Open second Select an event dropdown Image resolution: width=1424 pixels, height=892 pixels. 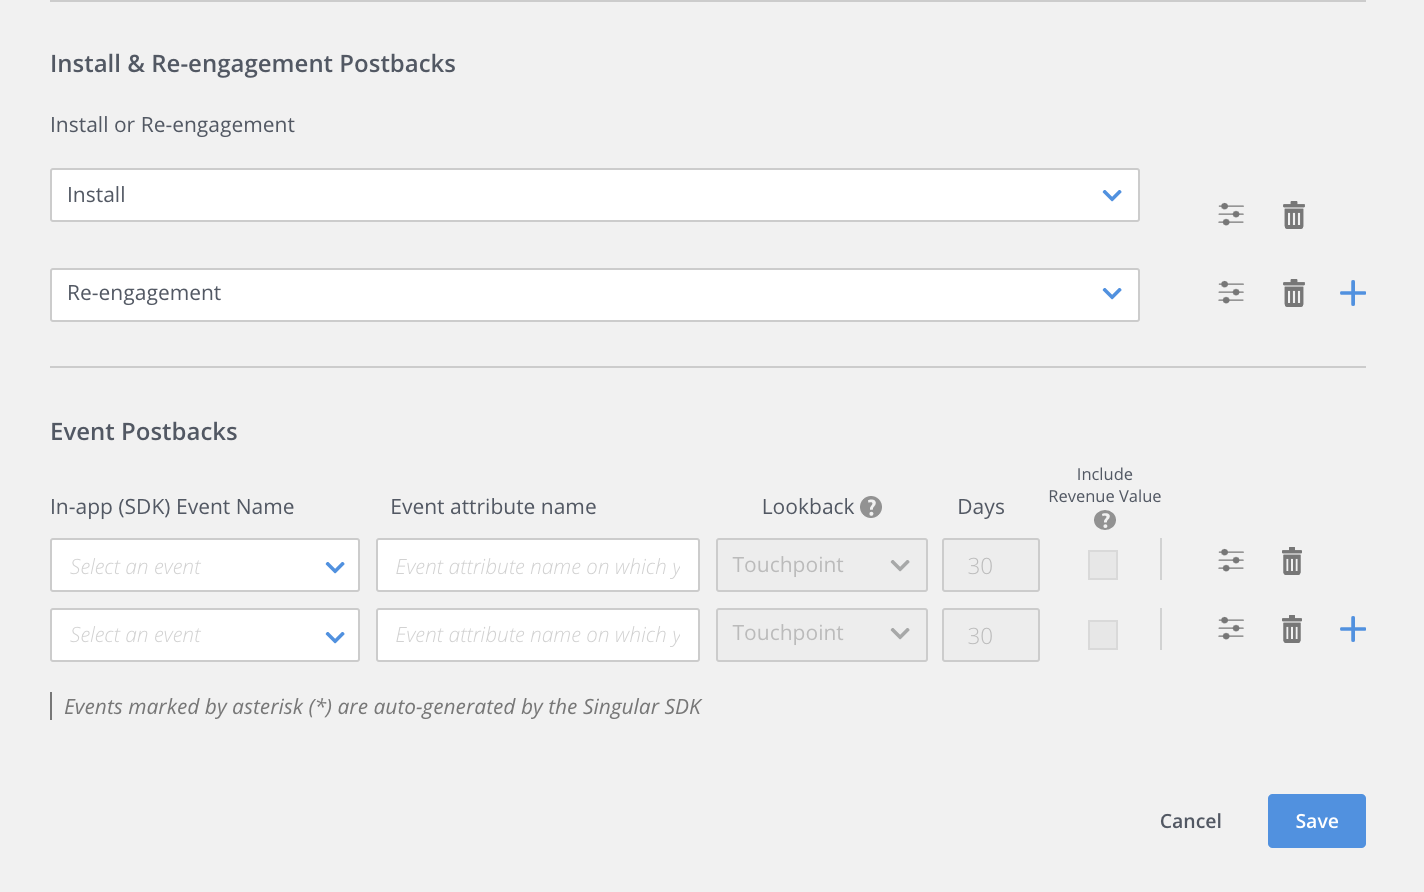coord(205,635)
